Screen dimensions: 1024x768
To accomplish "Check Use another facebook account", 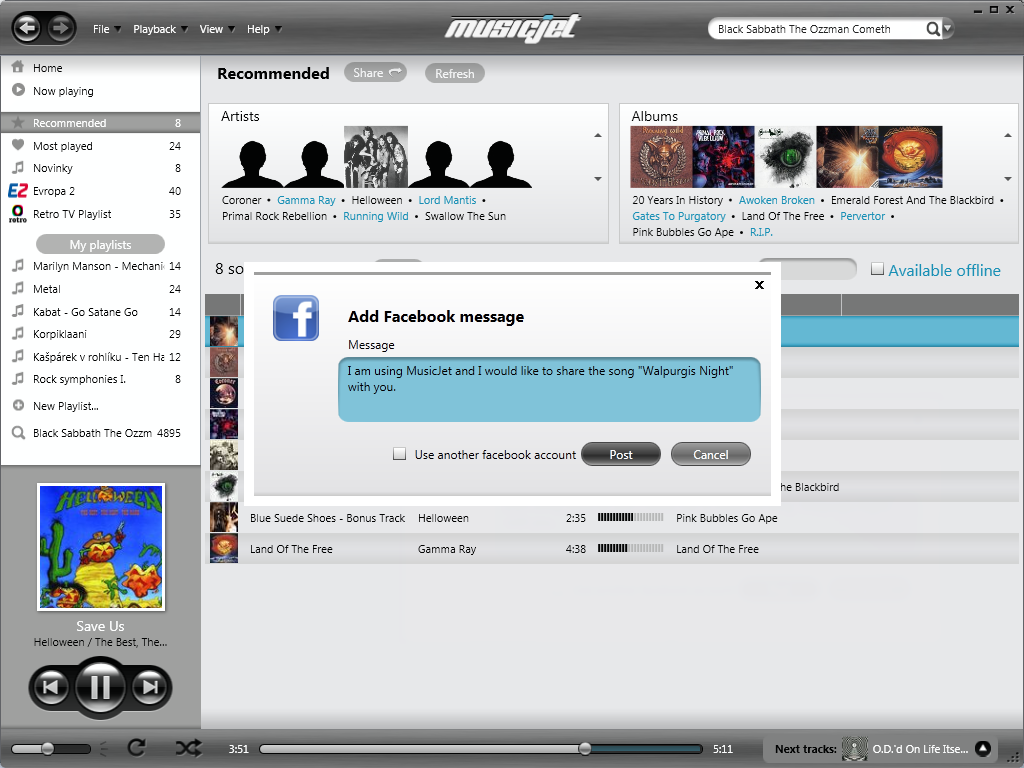I will pyautogui.click(x=400, y=454).
